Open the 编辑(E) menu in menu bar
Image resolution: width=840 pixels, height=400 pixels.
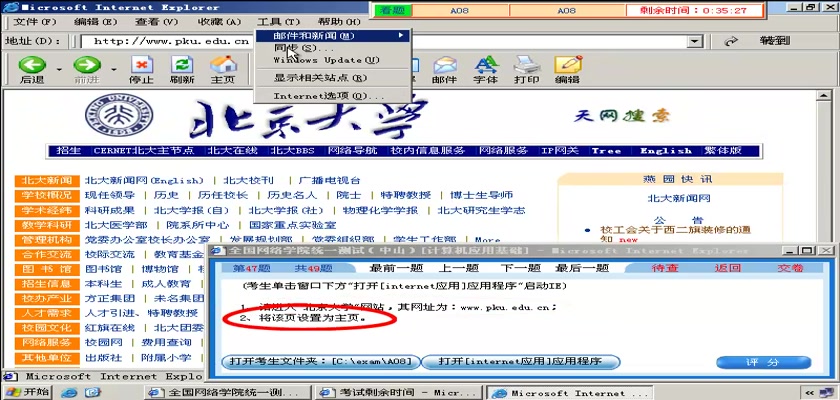click(96, 22)
